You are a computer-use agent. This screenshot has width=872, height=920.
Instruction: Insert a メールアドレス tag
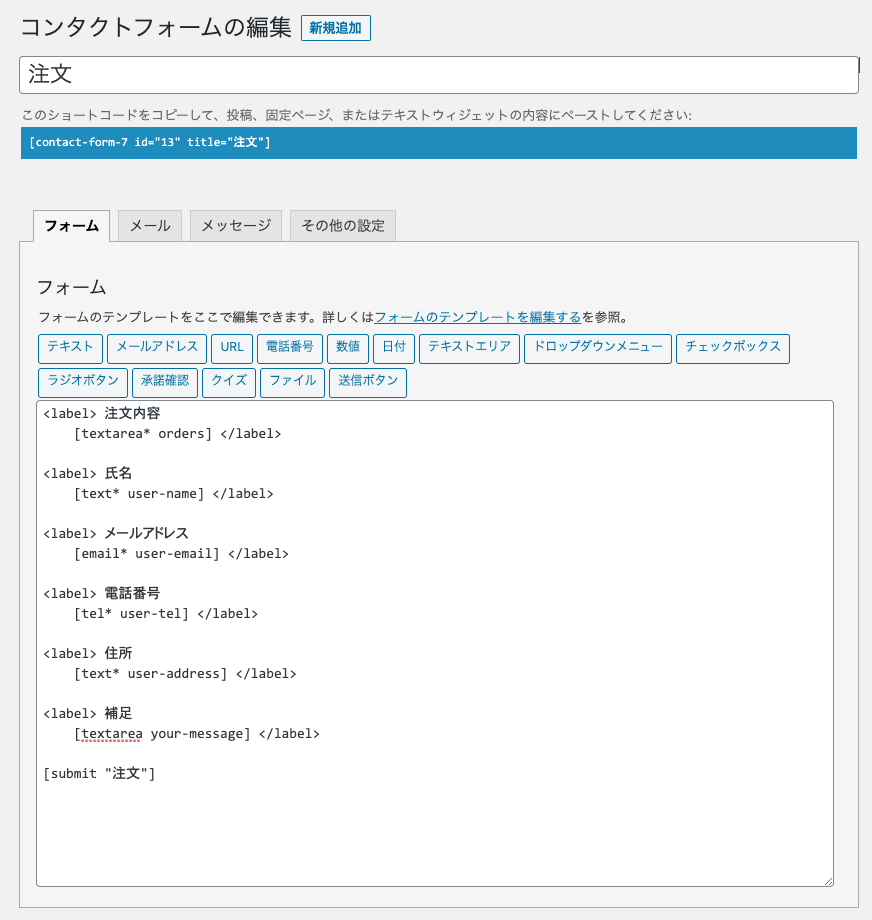[157, 349]
